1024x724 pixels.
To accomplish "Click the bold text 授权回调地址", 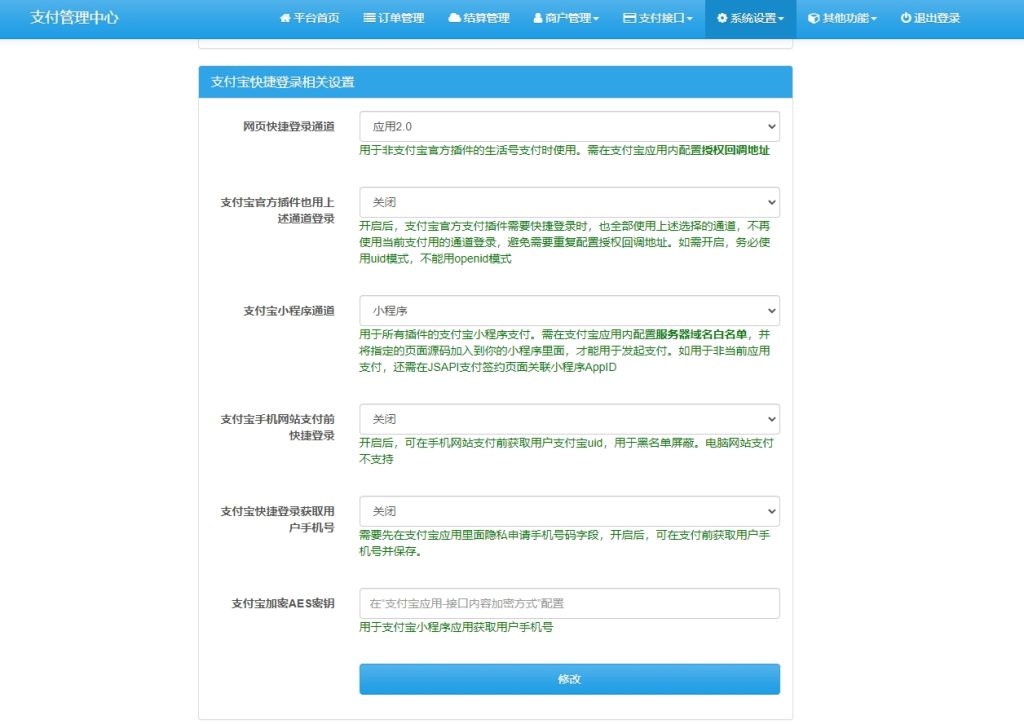I will click(x=735, y=150).
